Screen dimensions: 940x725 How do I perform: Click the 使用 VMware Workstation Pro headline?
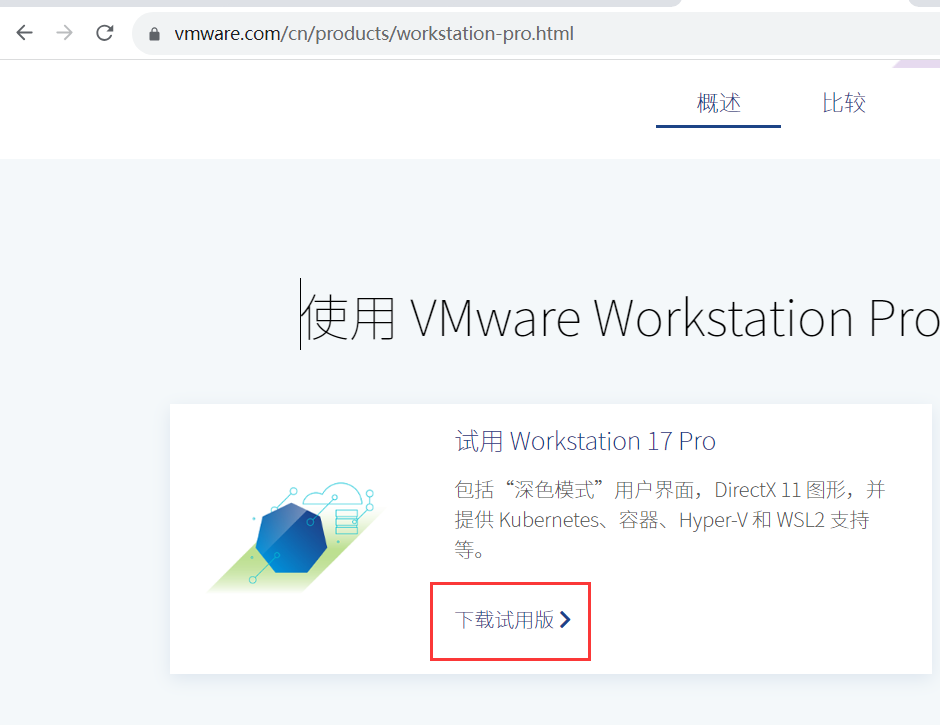[619, 318]
